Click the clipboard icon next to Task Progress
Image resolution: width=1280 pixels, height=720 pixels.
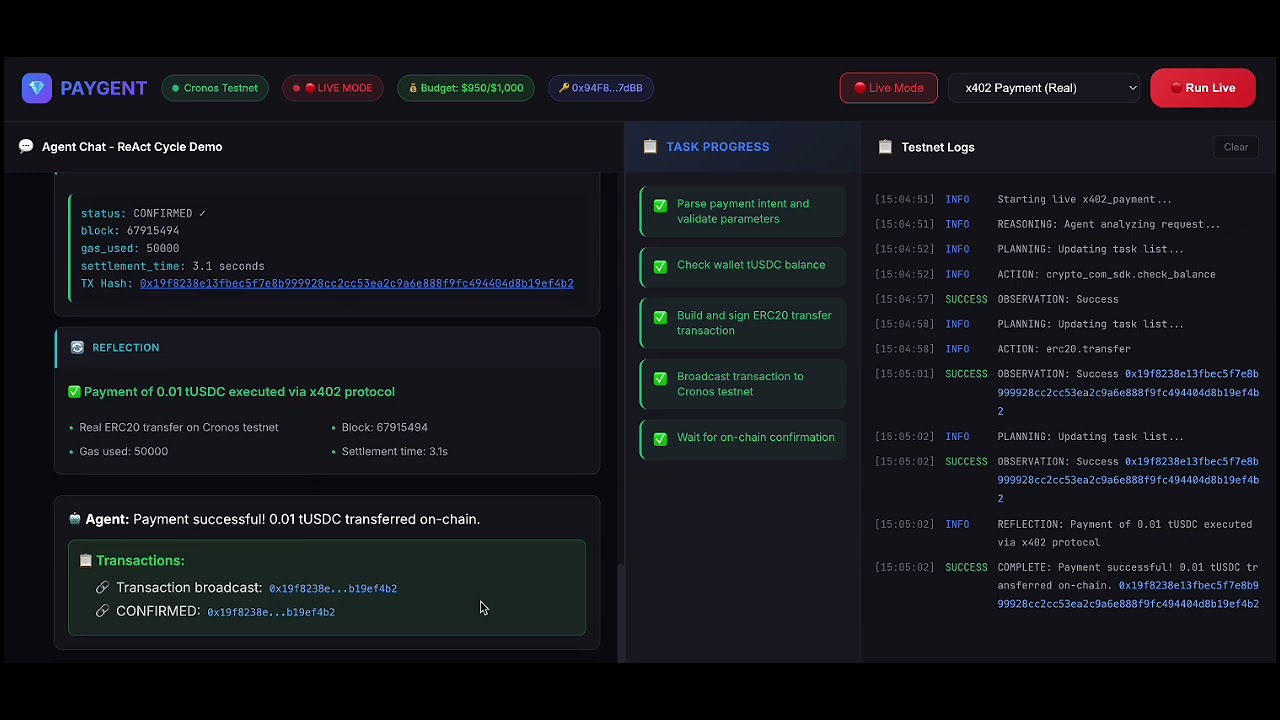tap(650, 147)
